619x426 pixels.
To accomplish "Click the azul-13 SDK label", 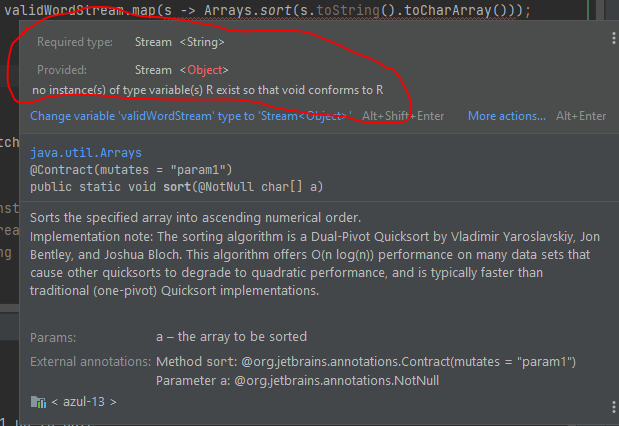I will pyautogui.click(x=84, y=402).
